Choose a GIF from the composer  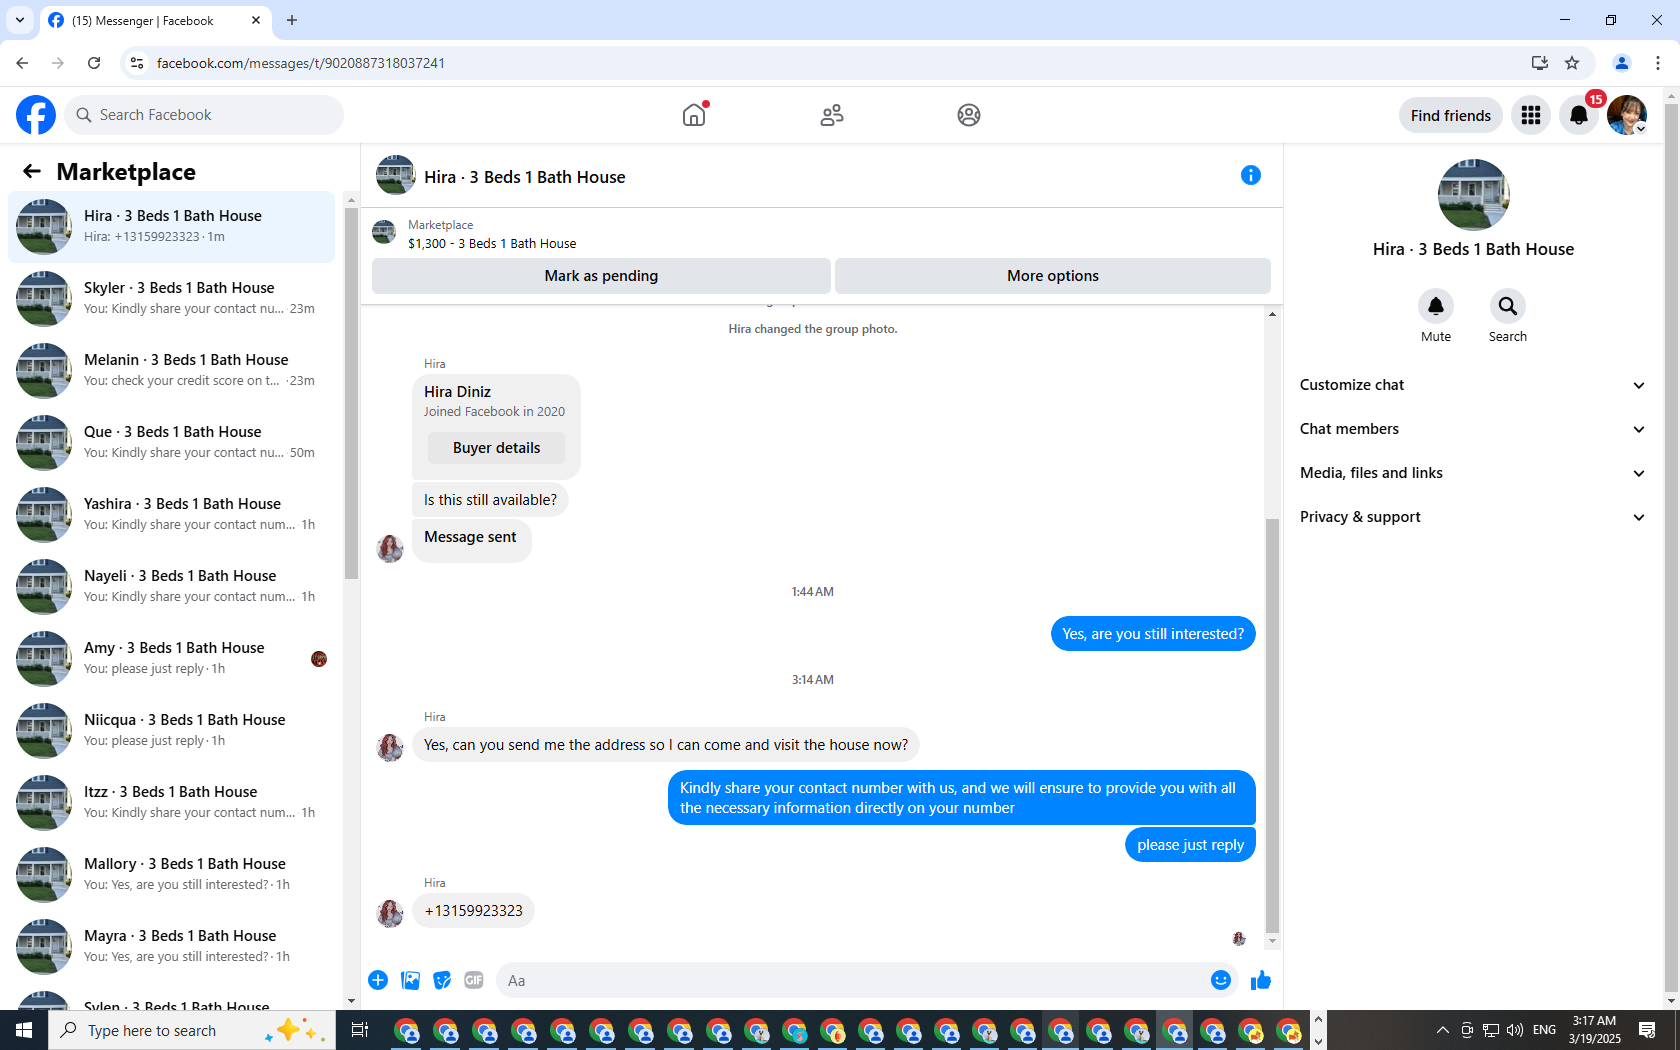pos(474,980)
